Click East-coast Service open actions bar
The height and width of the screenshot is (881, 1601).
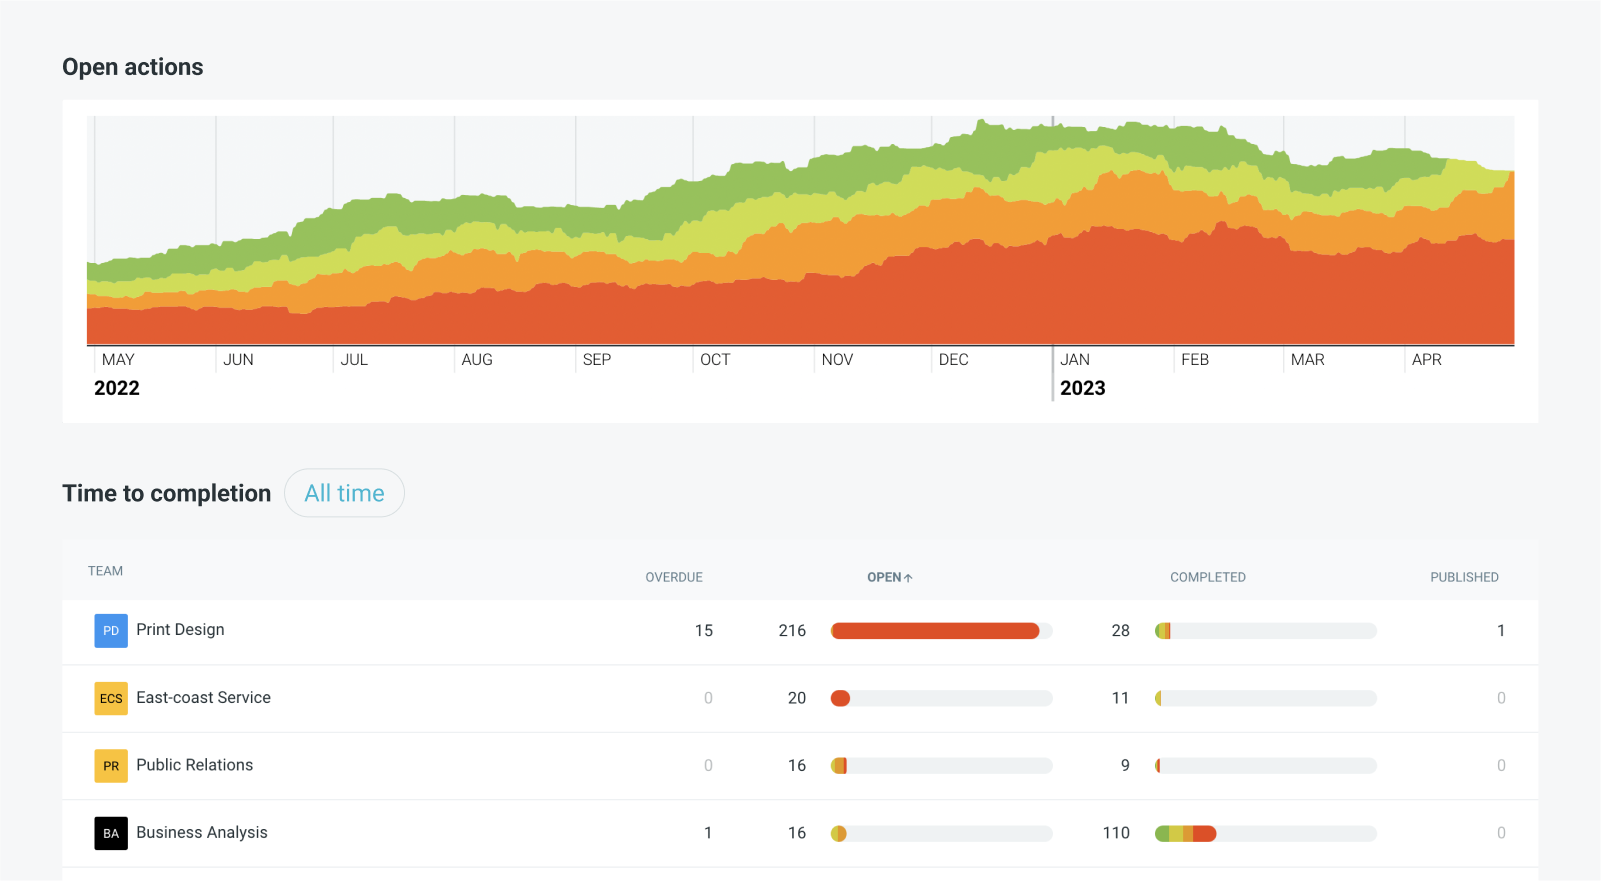click(x=941, y=698)
